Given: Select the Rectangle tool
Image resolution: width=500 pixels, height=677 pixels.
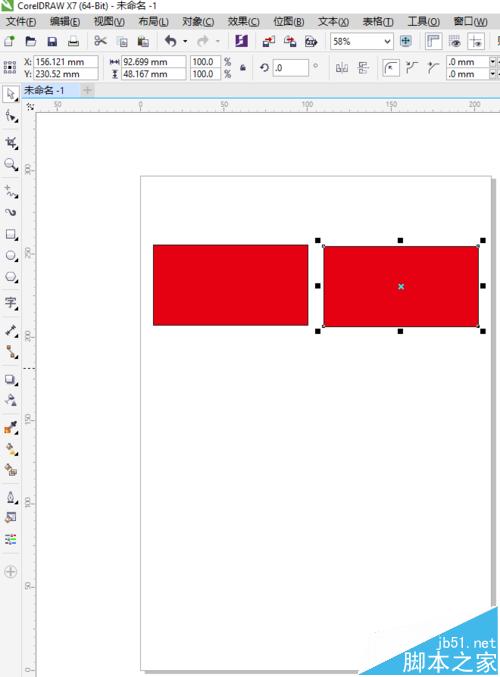Looking at the screenshot, I should [11, 234].
